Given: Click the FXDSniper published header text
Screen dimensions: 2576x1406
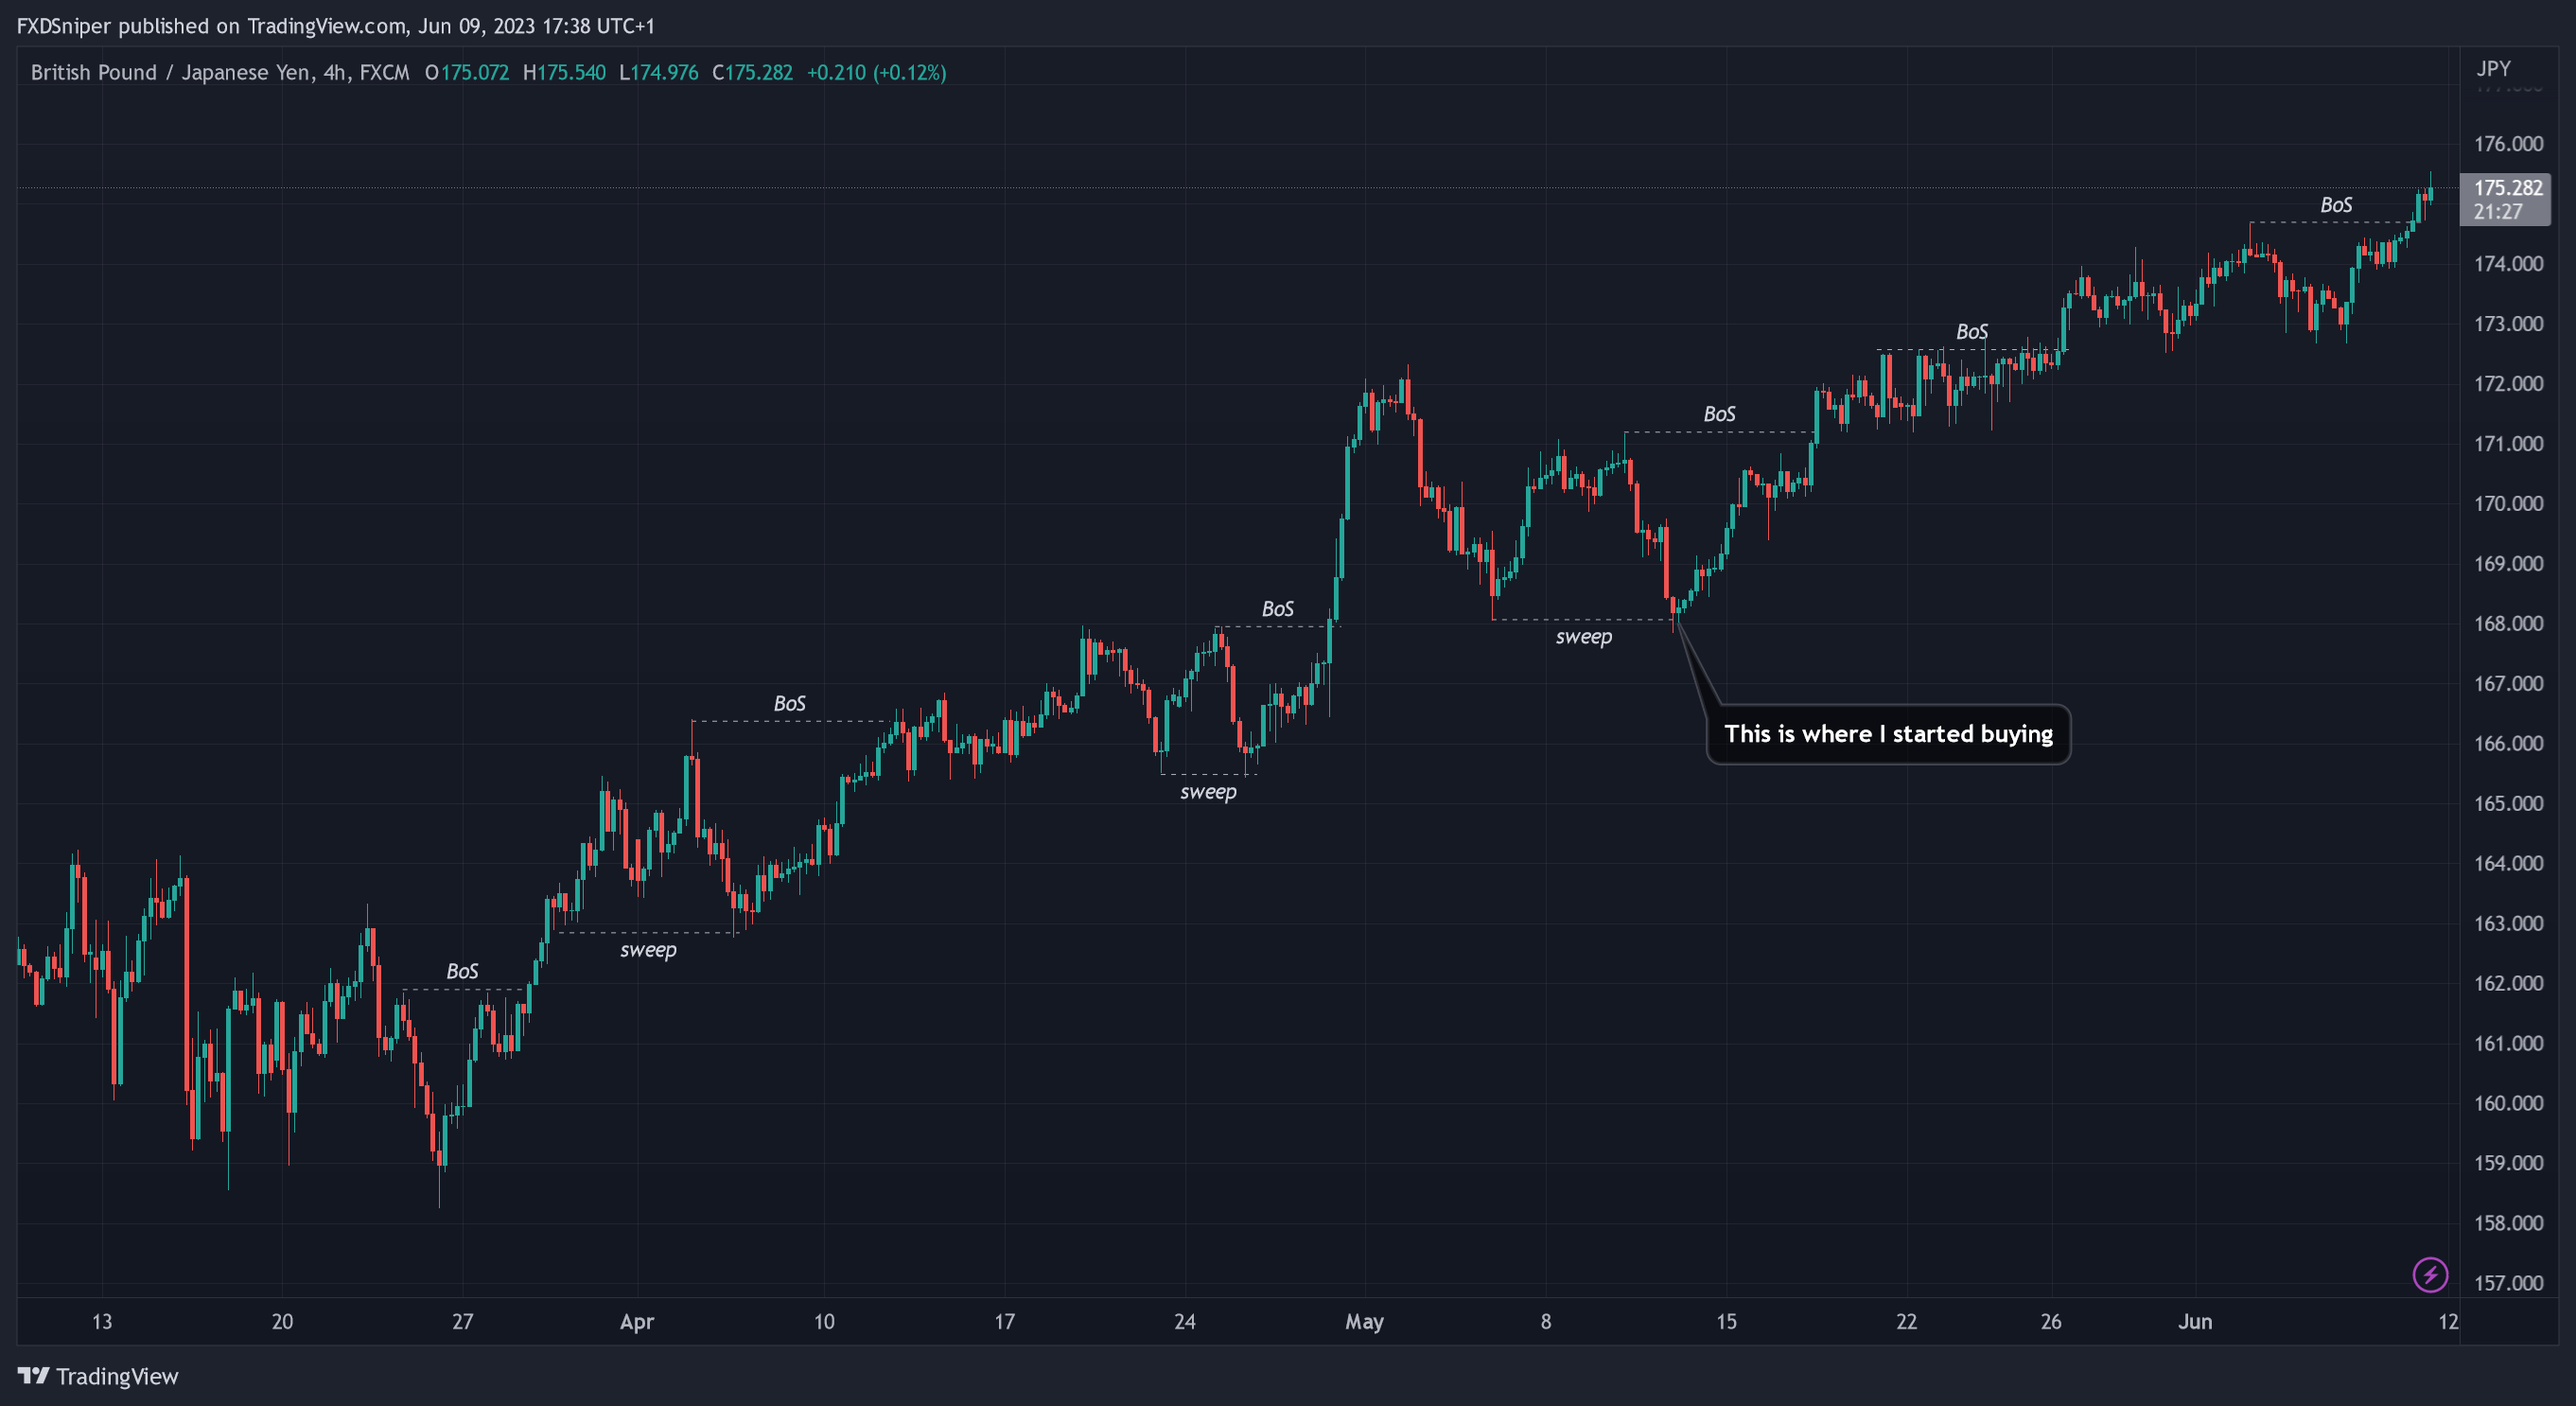Looking at the screenshot, I should (x=335, y=26).
